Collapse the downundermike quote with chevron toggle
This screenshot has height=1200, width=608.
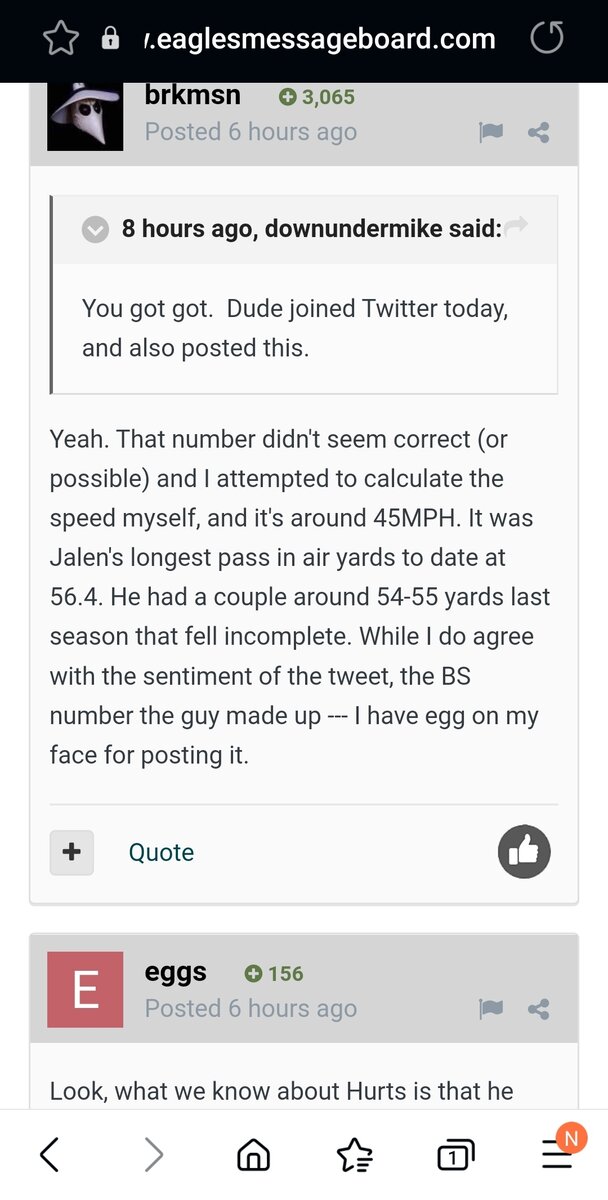[x=95, y=229]
